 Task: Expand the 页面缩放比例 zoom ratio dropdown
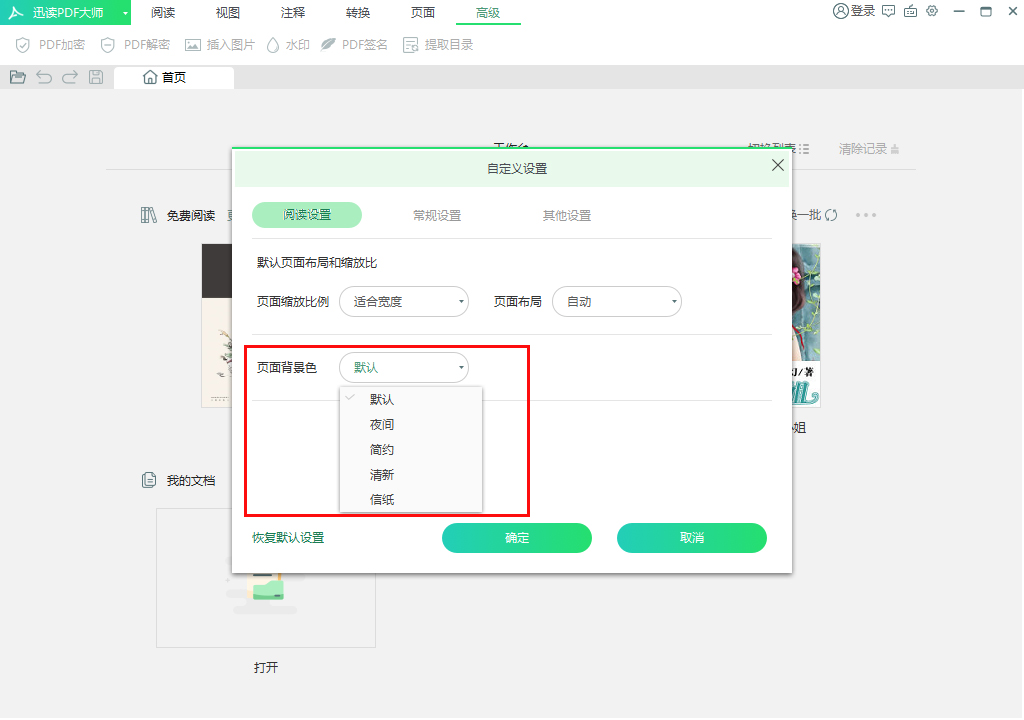coord(404,301)
